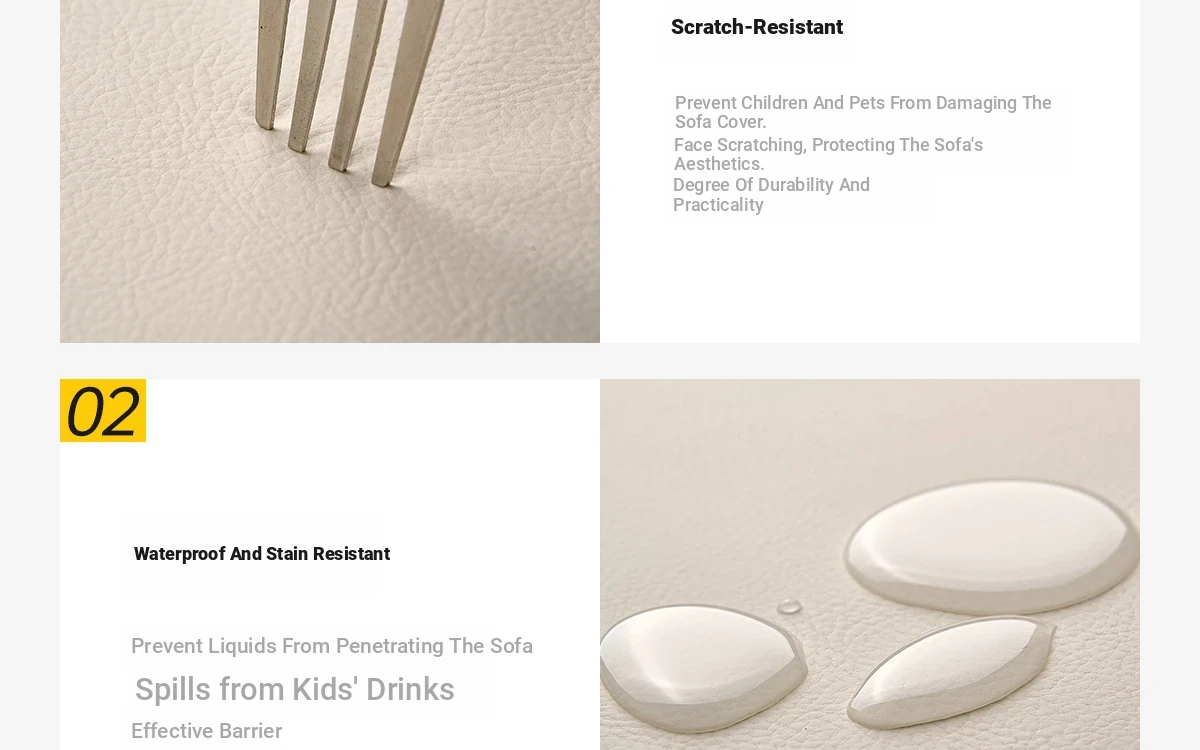Click the Degree Of Durability And text

(771, 185)
